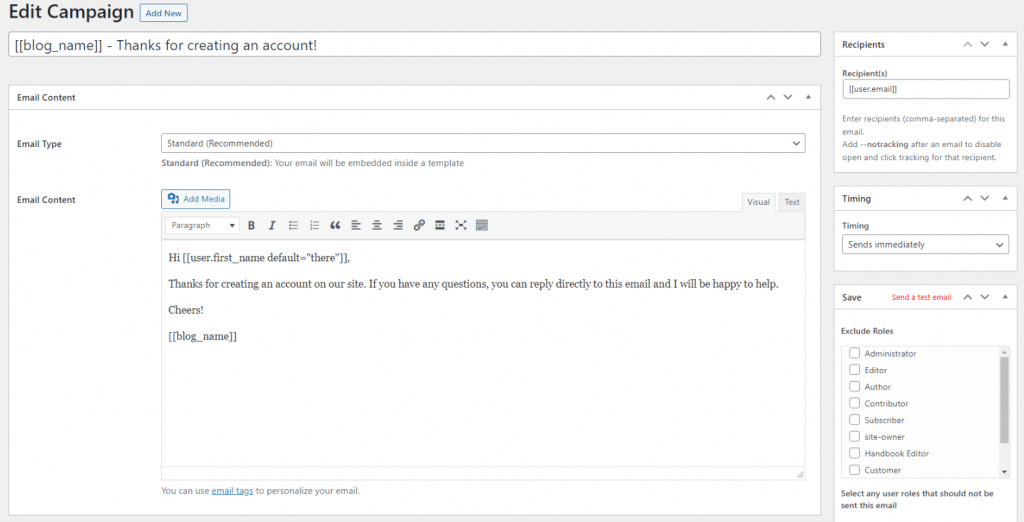Open the email tags link
This screenshot has height=522, width=1024.
tap(232, 491)
